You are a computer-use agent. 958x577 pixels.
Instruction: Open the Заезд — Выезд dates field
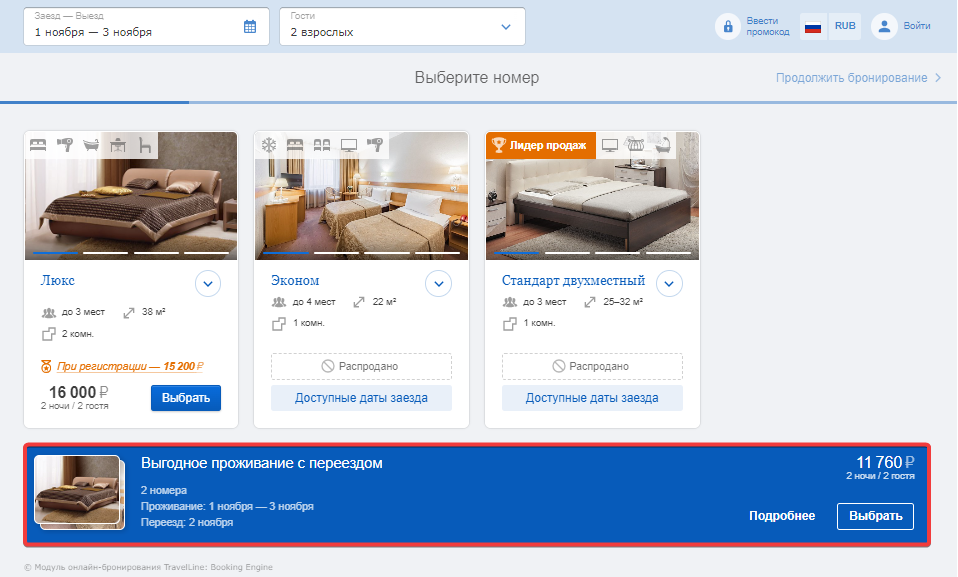pyautogui.click(x=146, y=26)
